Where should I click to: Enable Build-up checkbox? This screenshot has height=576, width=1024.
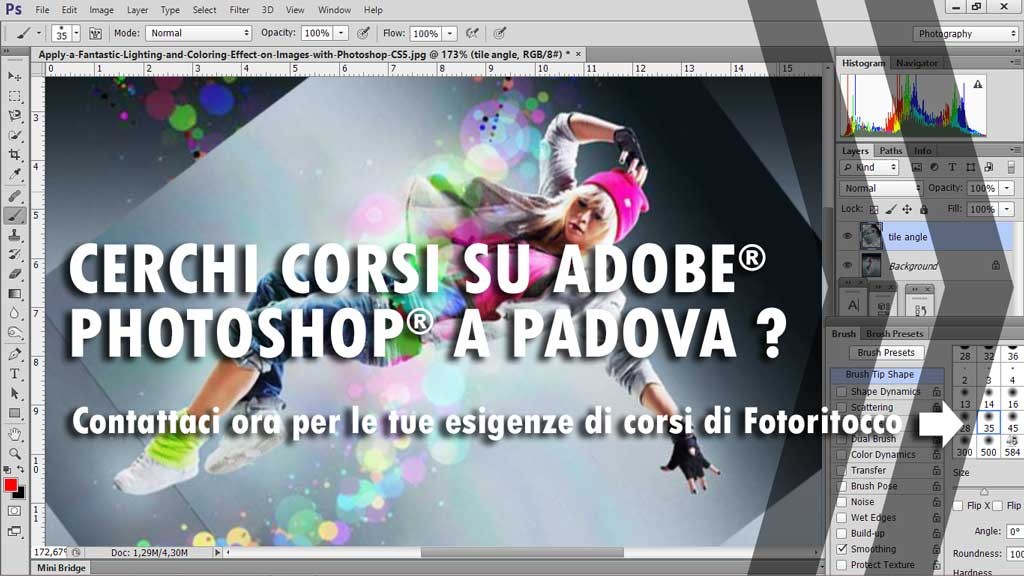(x=842, y=533)
